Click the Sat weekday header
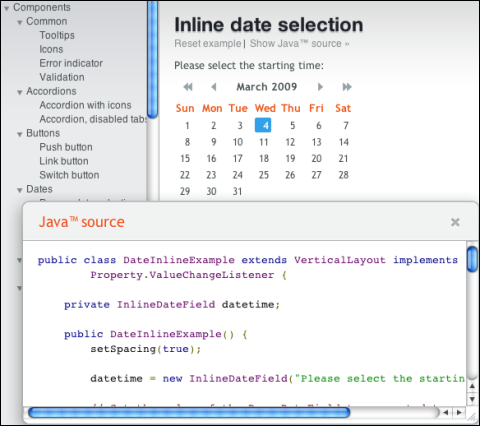 (343, 108)
